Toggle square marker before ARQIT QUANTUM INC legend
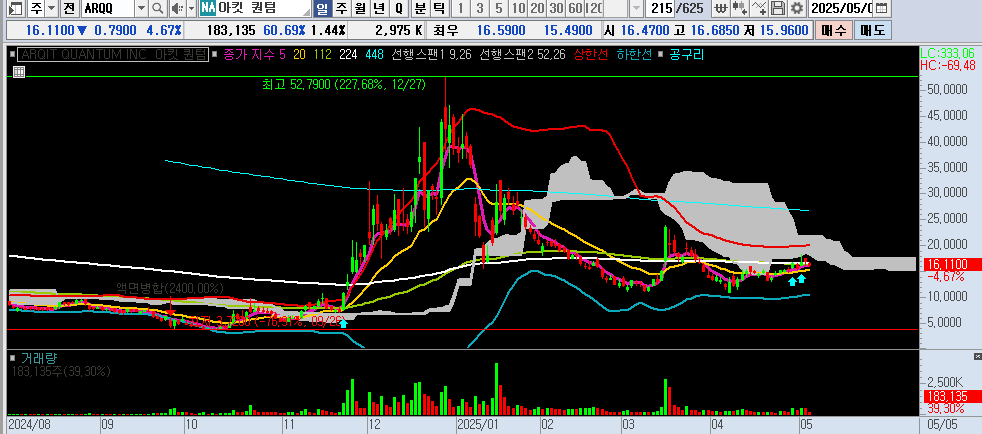 point(13,54)
